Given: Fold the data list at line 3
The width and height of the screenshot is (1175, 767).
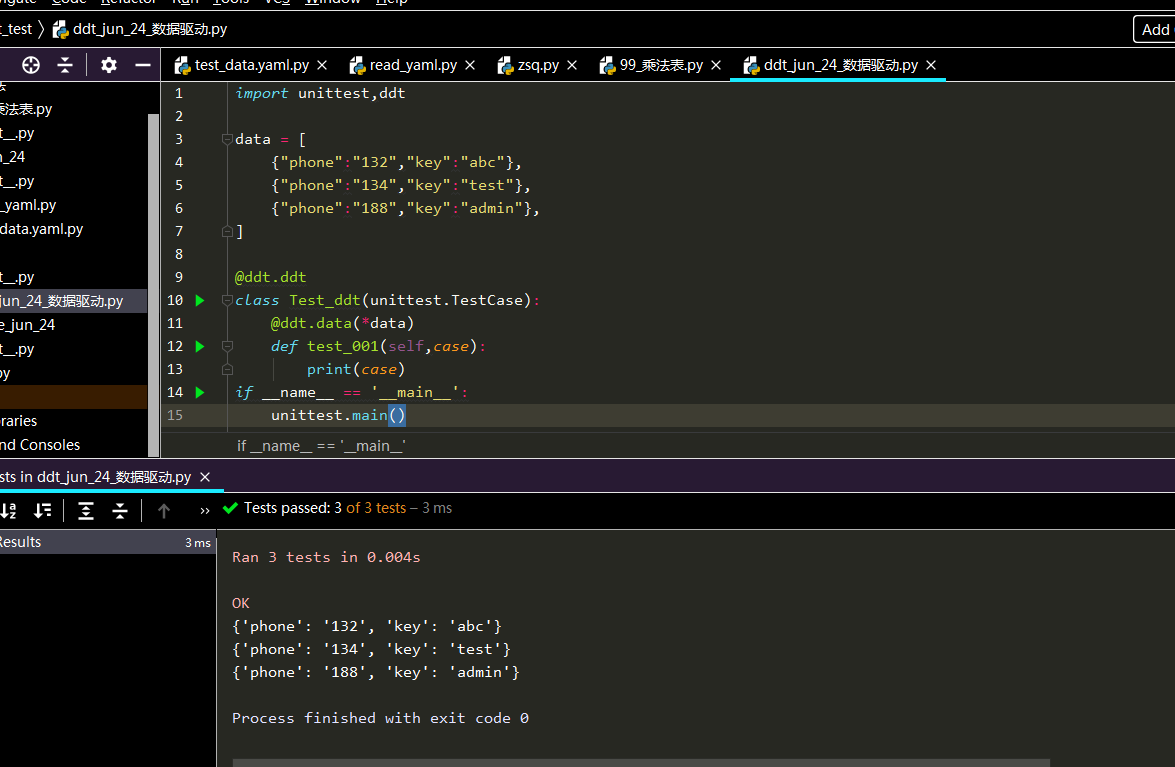Looking at the screenshot, I should [x=227, y=139].
